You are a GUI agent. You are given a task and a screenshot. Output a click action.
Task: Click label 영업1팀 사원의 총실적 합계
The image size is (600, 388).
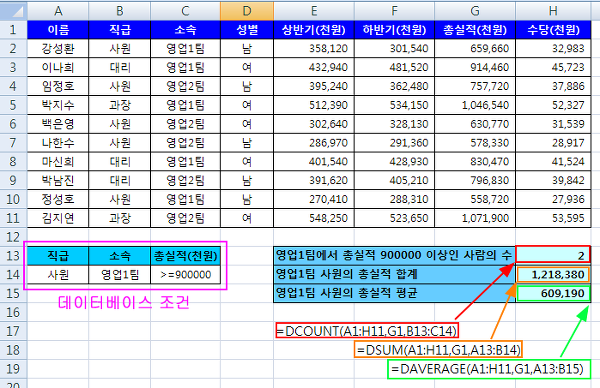[395, 274]
